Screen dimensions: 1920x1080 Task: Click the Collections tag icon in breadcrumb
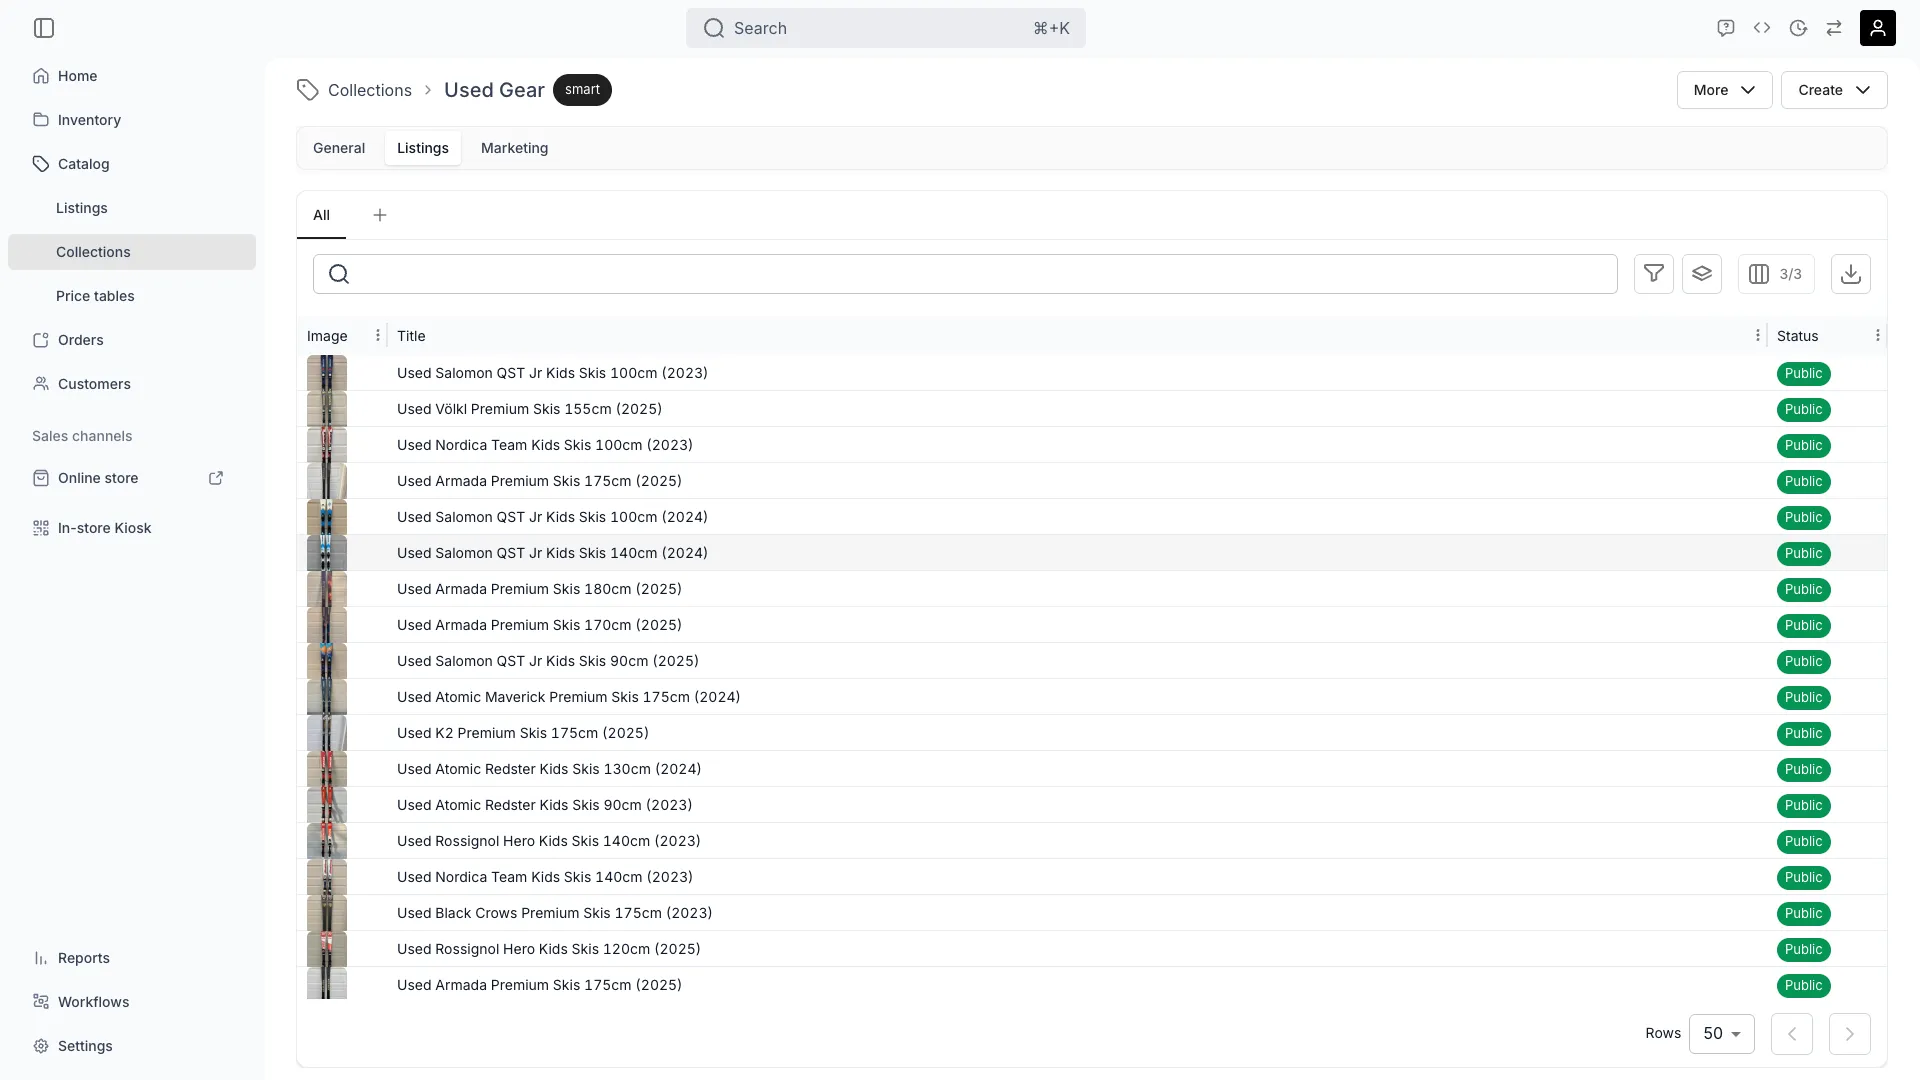tap(307, 90)
